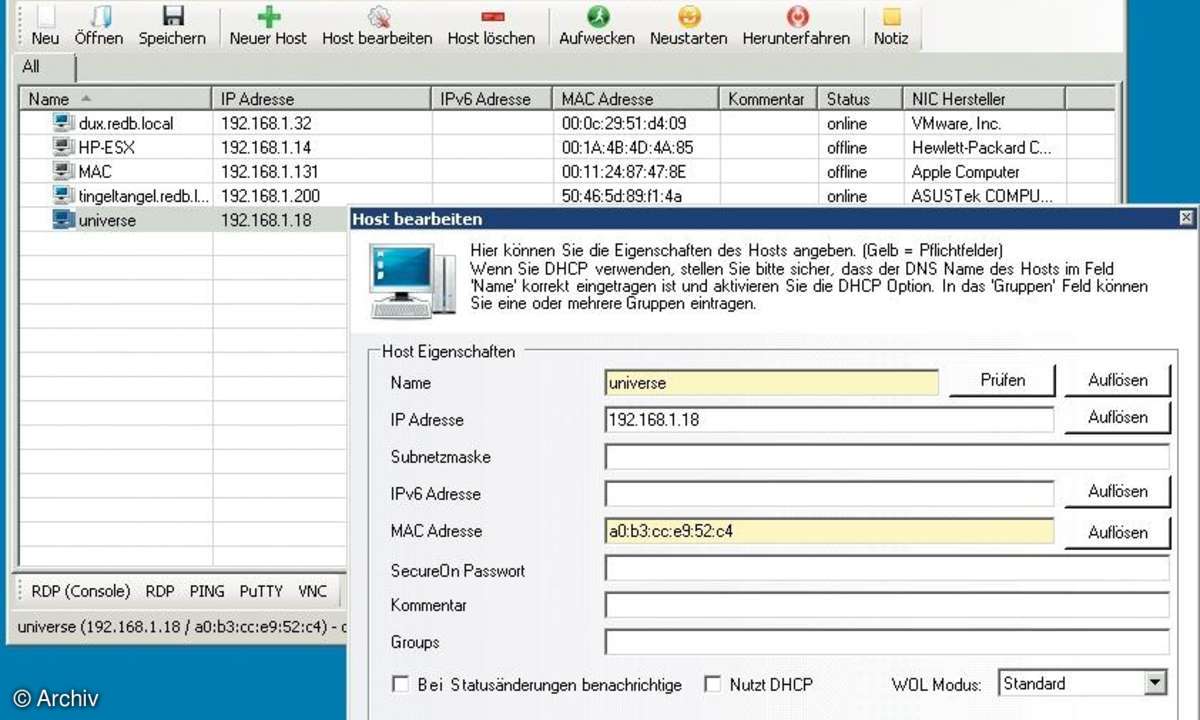Click the Neu toolbar icon
The image size is (1200, 720).
46,17
